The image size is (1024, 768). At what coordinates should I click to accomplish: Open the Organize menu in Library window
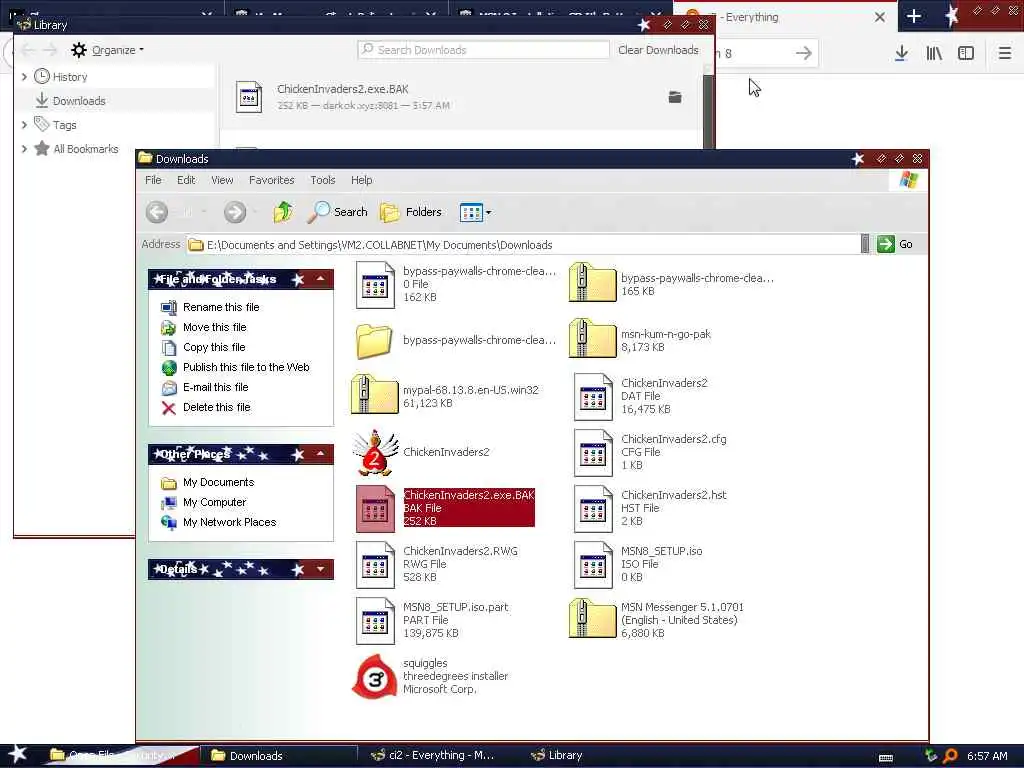click(108, 50)
